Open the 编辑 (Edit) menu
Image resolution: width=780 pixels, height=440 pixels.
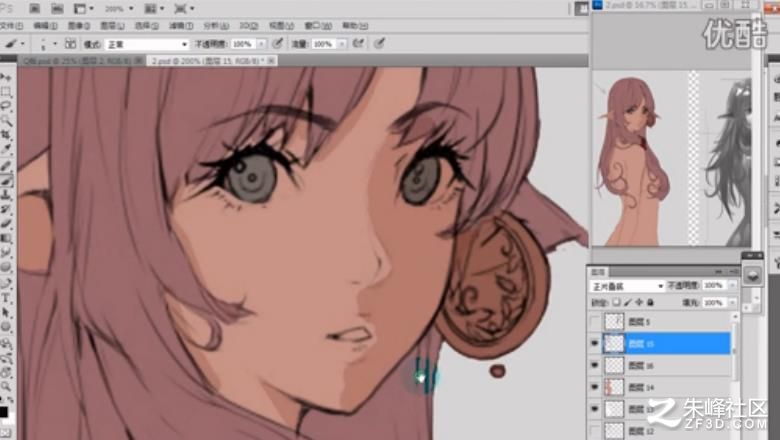(45, 25)
